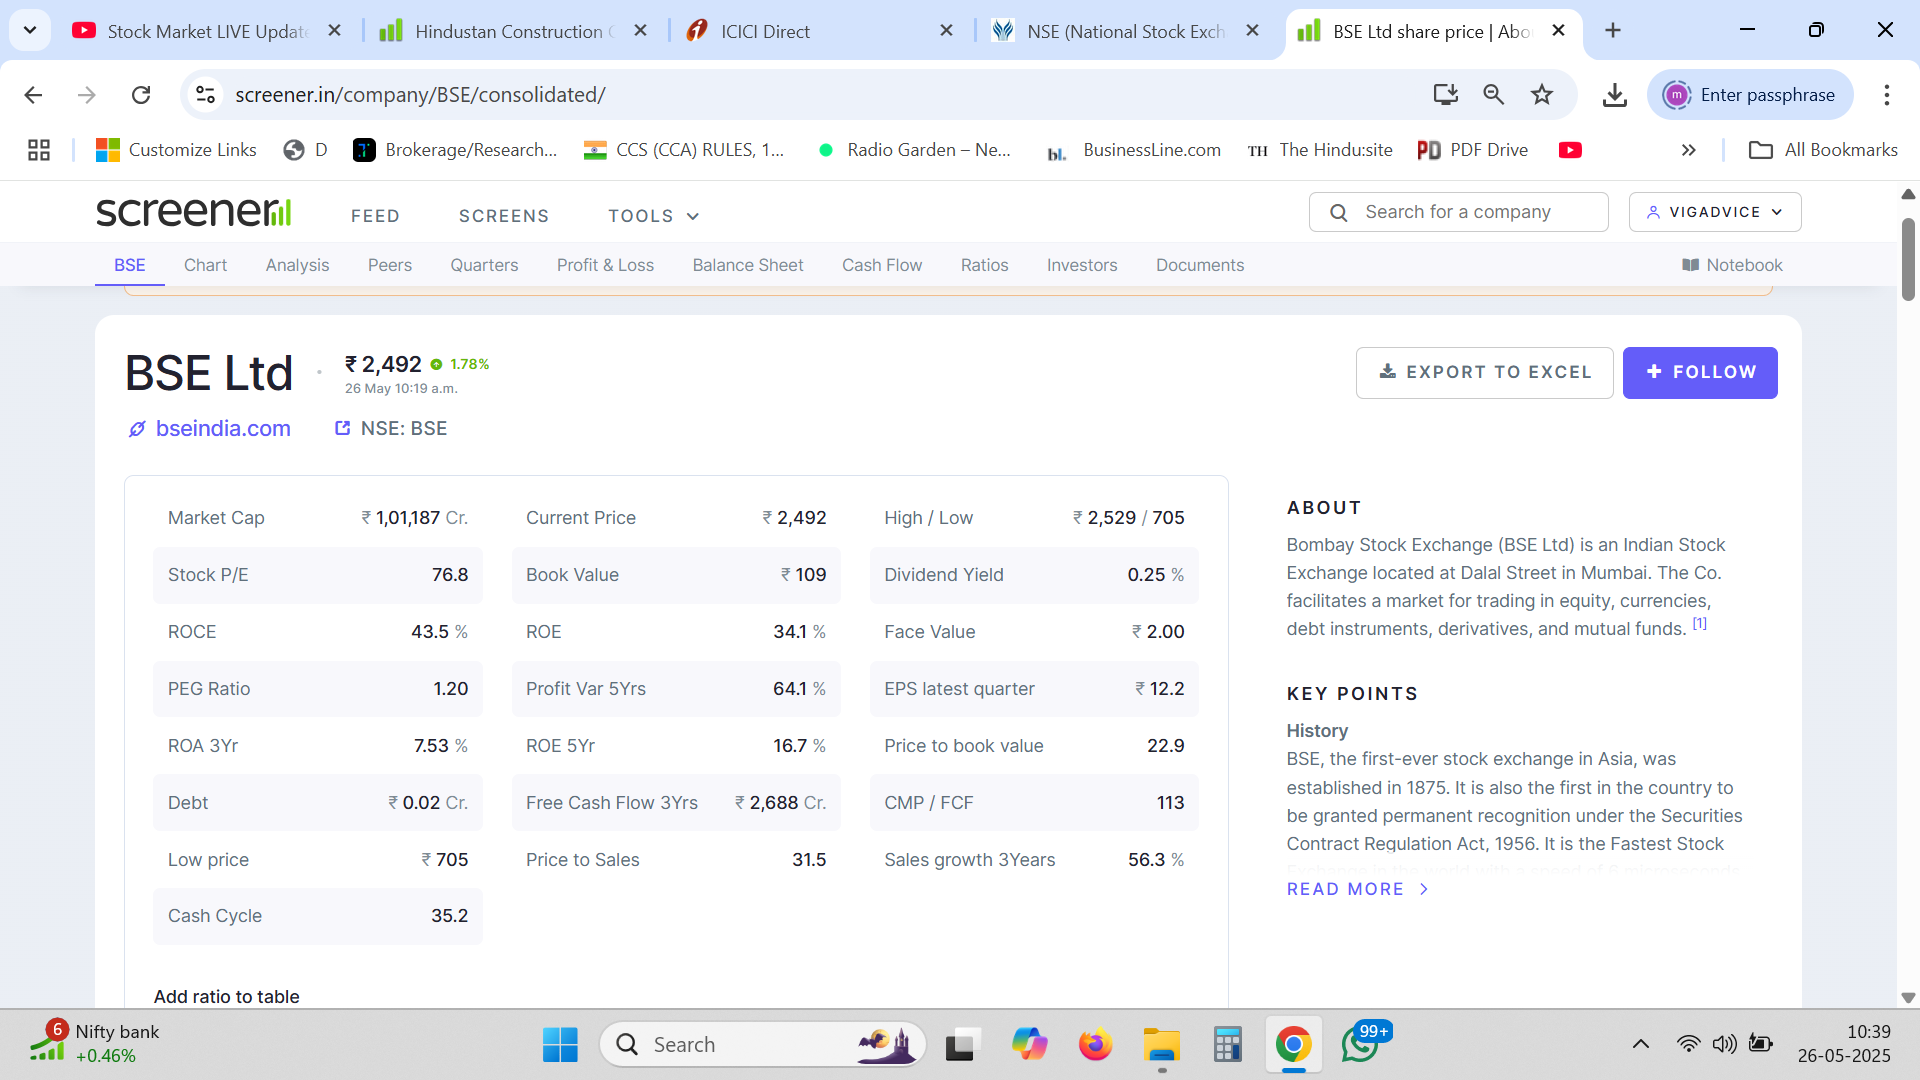Open Radio Garden bookmark
This screenshot has height=1080, width=1920.
pyautogui.click(x=913, y=150)
